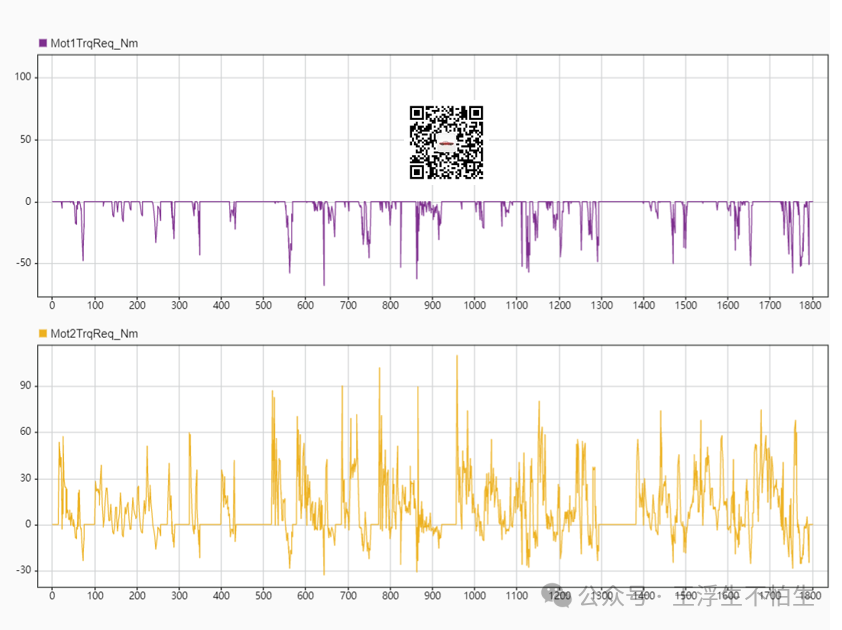The height and width of the screenshot is (630, 842).
Task: Select the Mot1TrqReq_Nm legend label
Action: (x=94, y=44)
